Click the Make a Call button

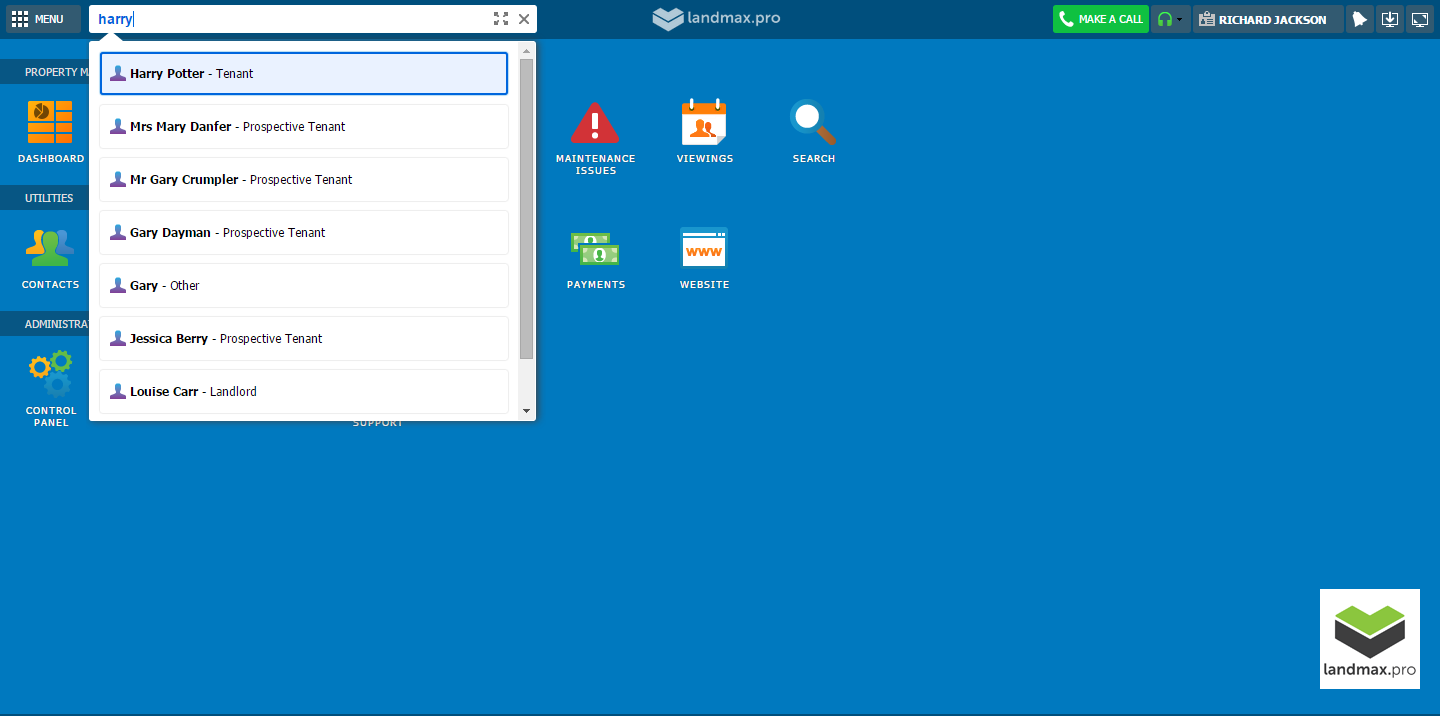(x=1100, y=19)
